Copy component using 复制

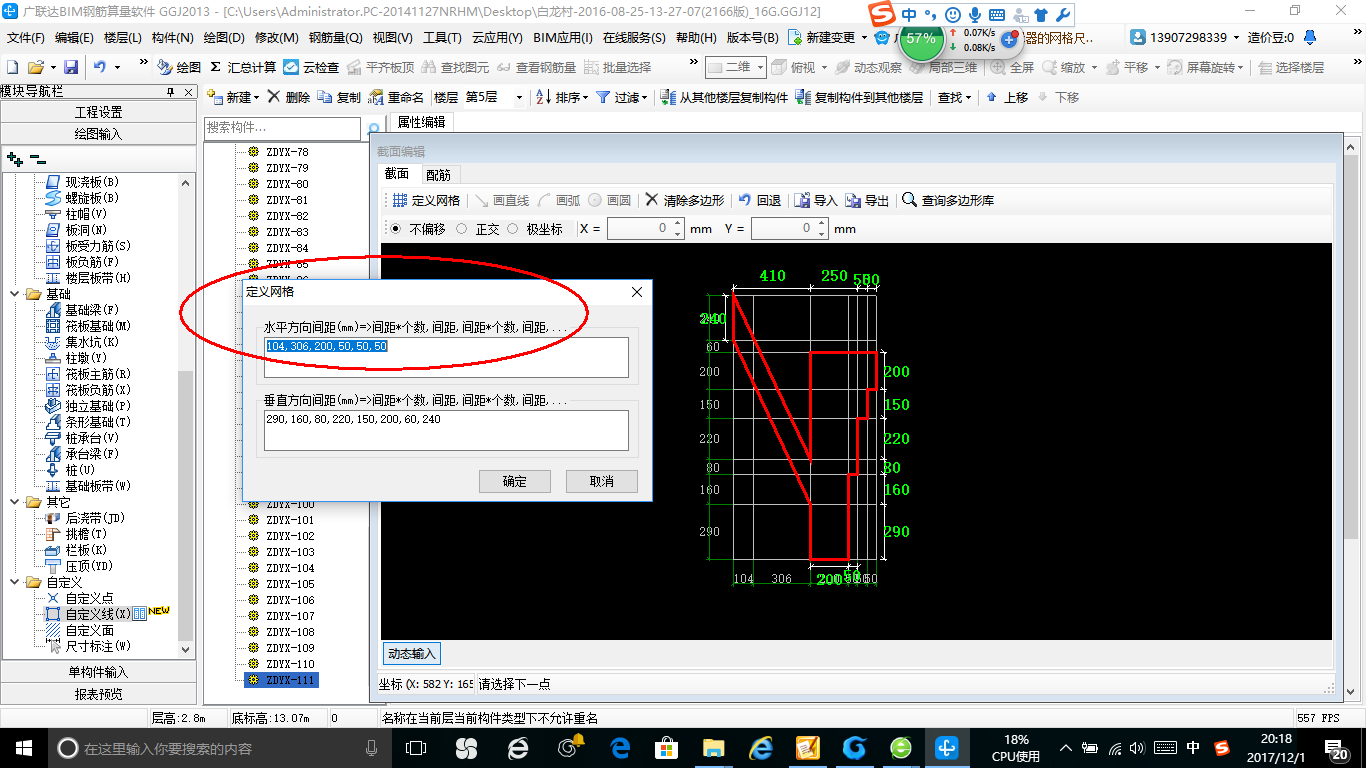(x=339, y=97)
